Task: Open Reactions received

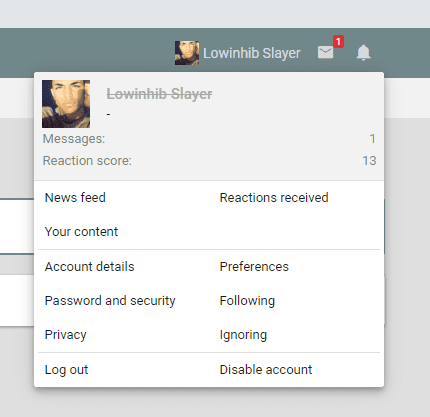Action: (274, 197)
